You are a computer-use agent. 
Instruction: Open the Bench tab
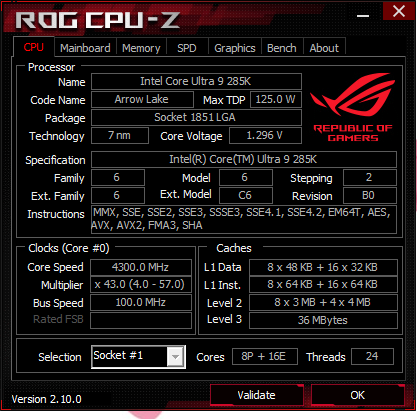[282, 48]
